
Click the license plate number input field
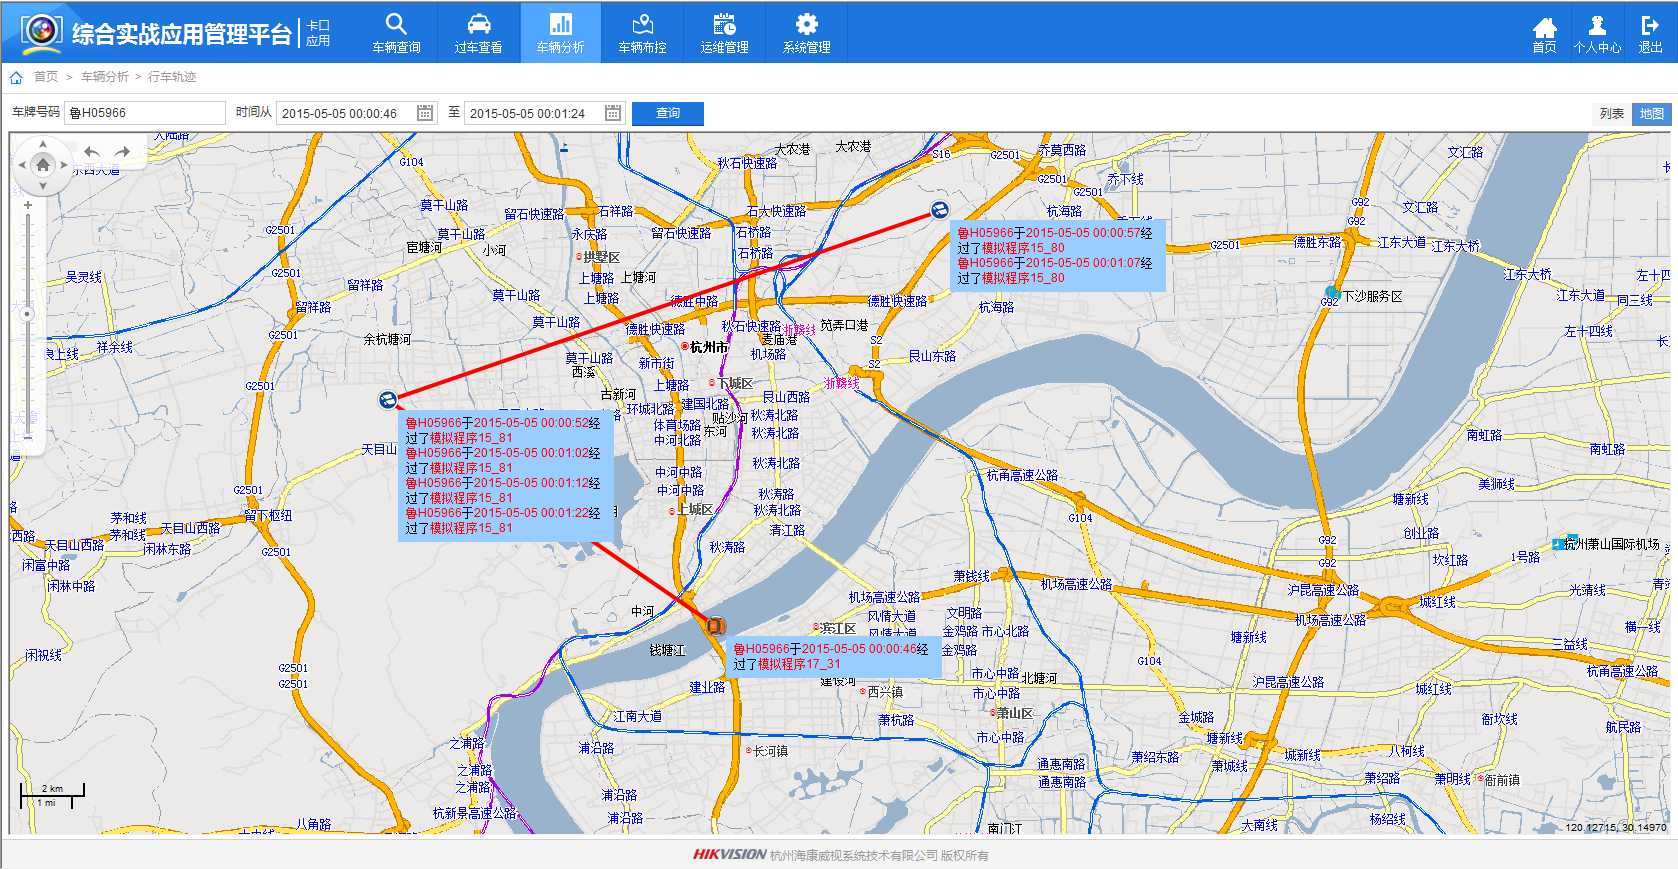pyautogui.click(x=144, y=113)
